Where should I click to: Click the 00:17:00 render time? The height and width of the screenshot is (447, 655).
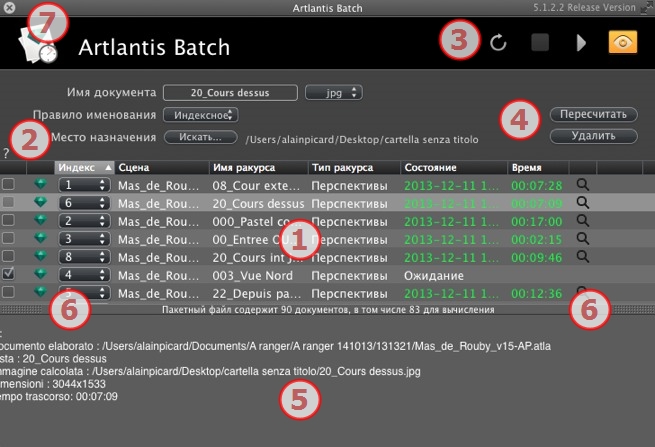pyautogui.click(x=537, y=221)
